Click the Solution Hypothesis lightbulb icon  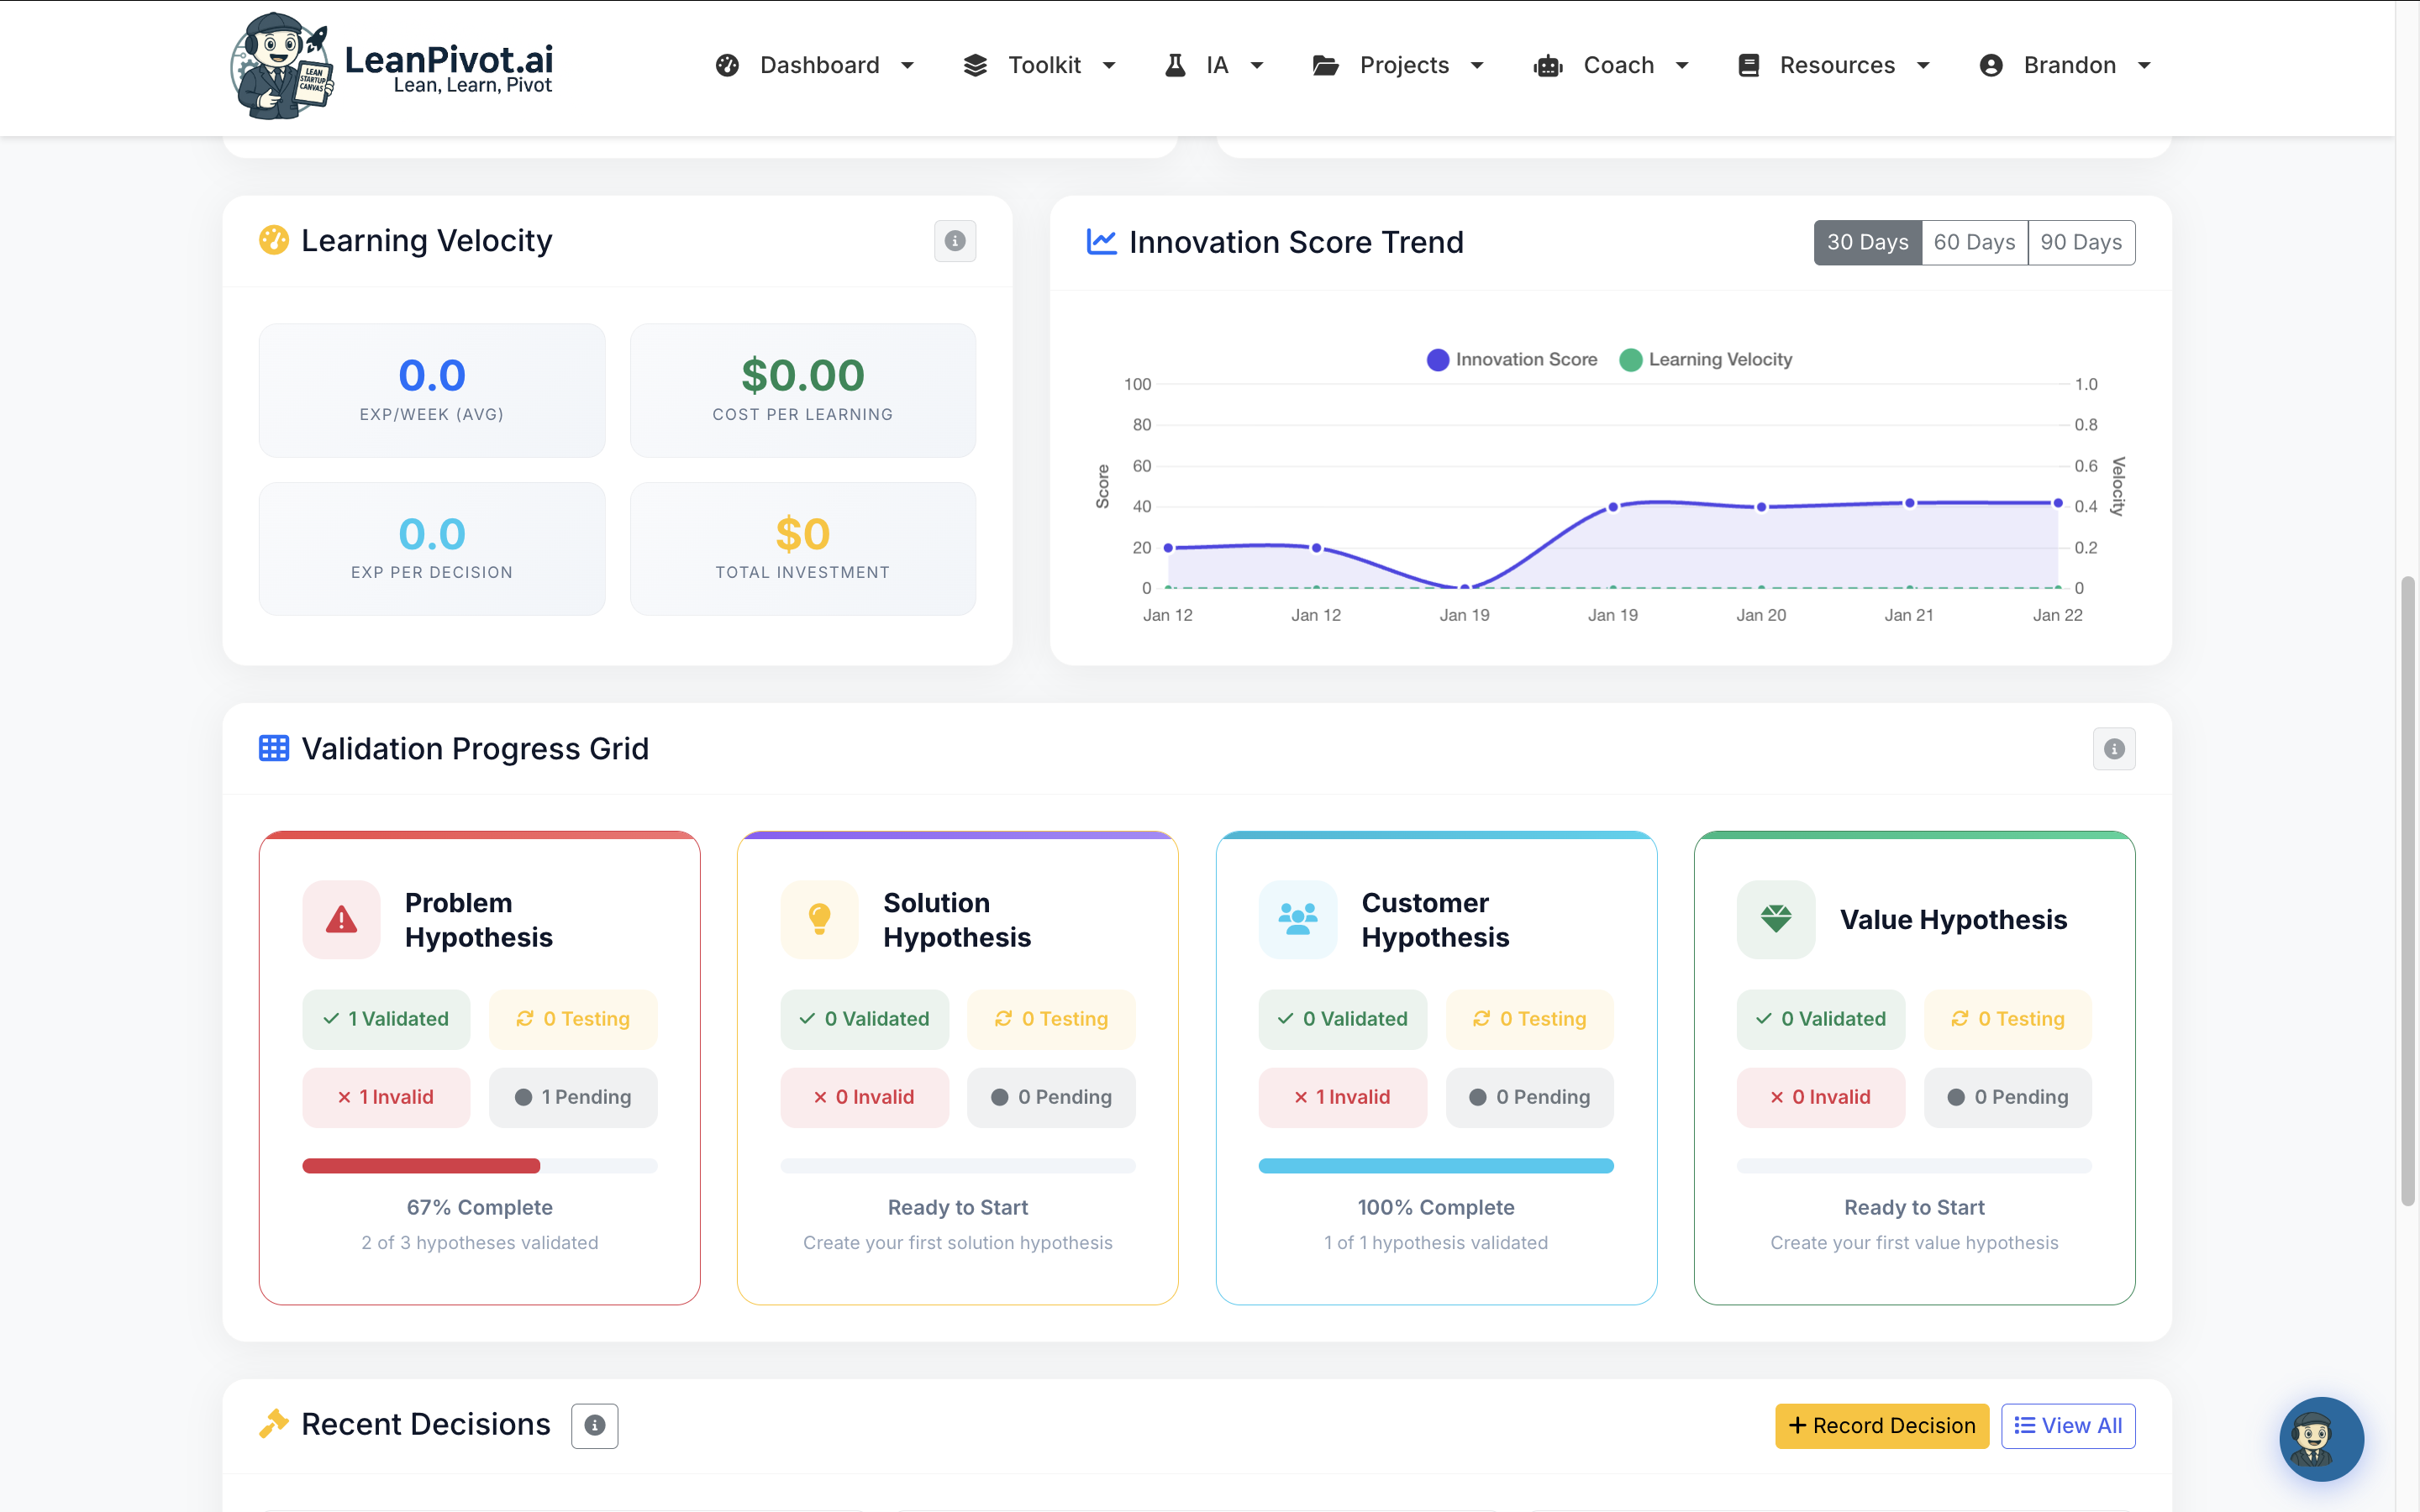click(819, 919)
